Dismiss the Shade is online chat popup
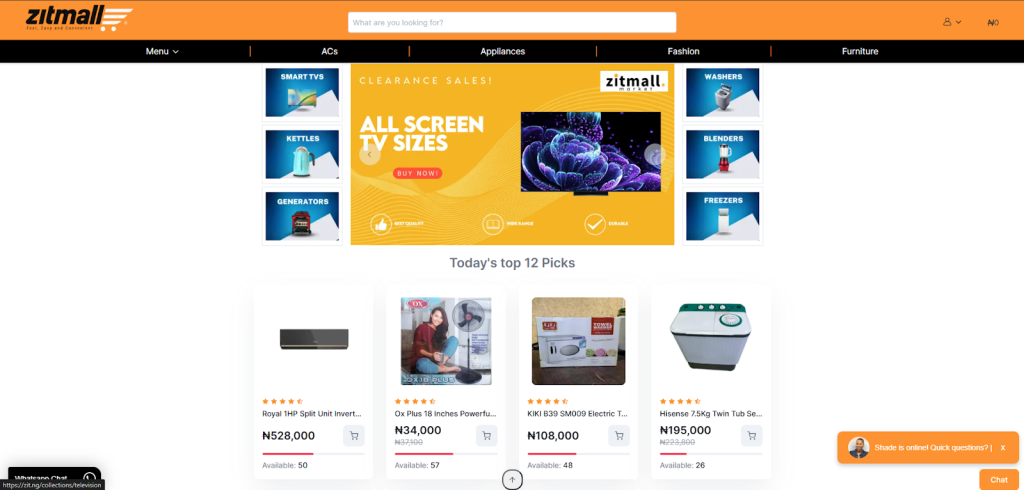 tap(1002, 448)
